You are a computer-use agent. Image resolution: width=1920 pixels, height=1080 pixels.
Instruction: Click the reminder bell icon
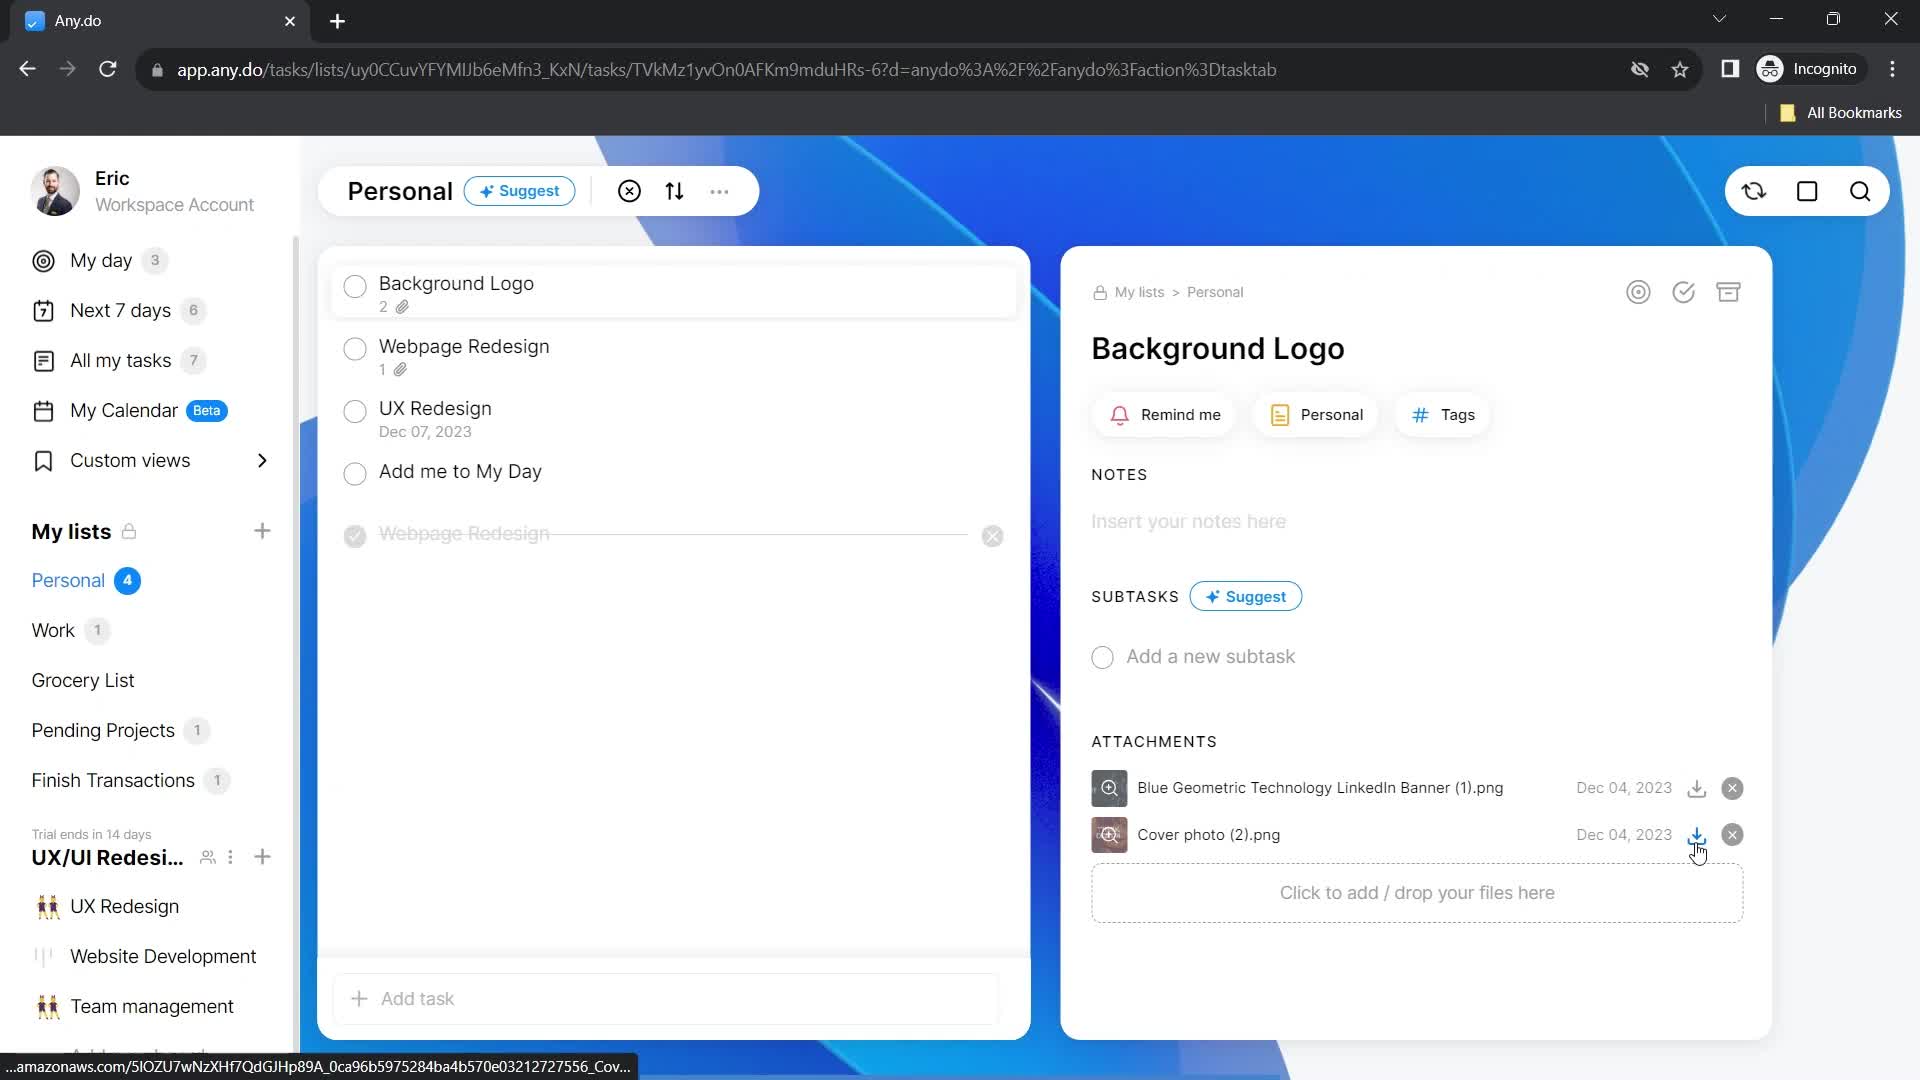(1120, 415)
